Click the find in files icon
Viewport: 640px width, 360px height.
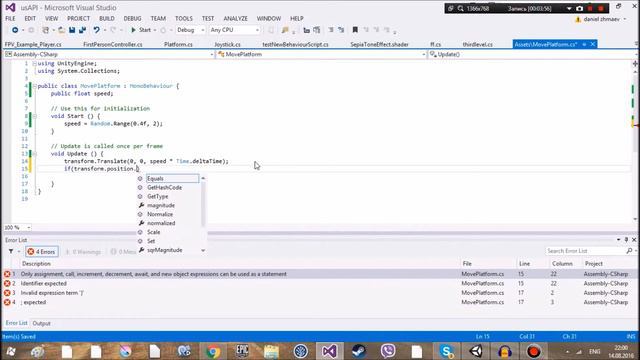pyautogui.click(x=285, y=30)
